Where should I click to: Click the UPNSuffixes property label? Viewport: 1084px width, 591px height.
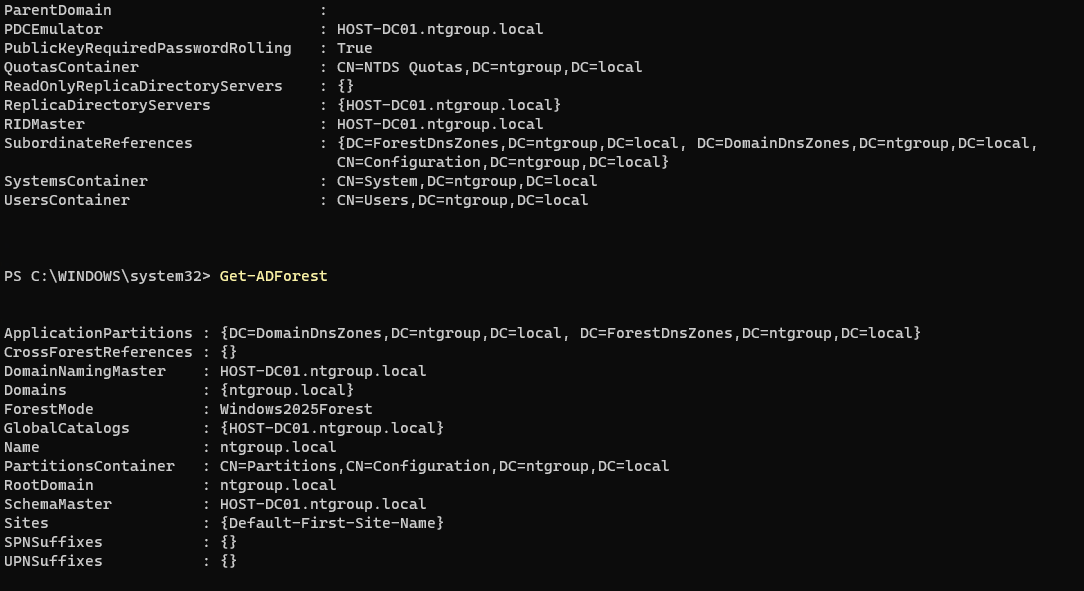coord(53,561)
